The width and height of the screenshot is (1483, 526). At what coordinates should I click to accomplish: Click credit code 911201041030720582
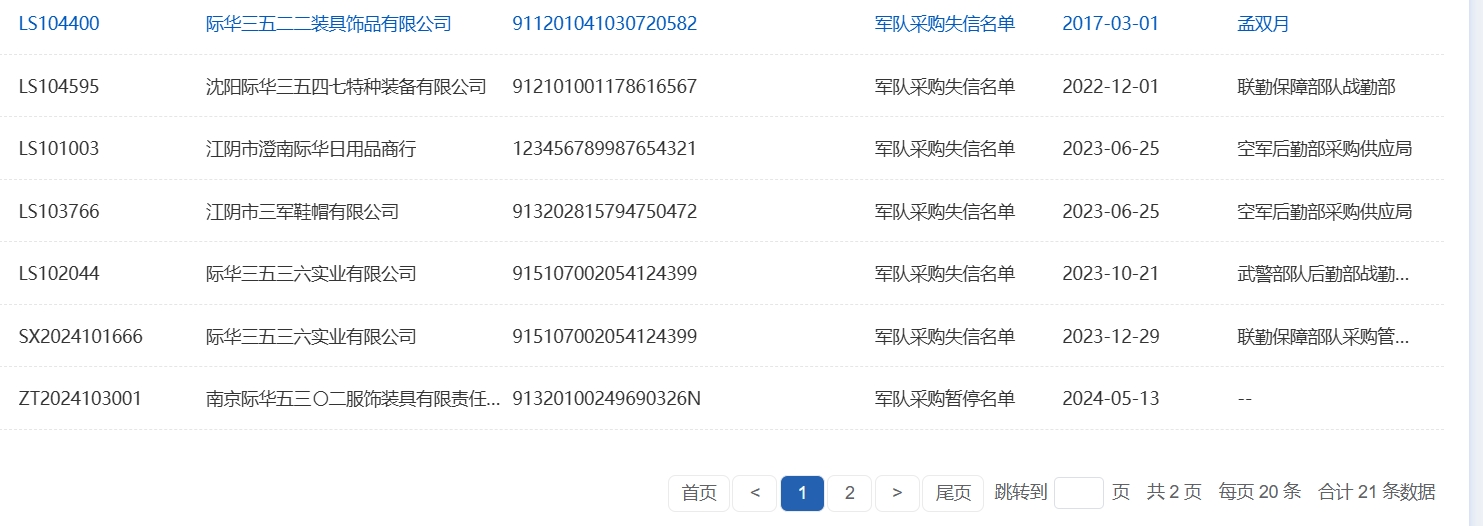(x=605, y=24)
